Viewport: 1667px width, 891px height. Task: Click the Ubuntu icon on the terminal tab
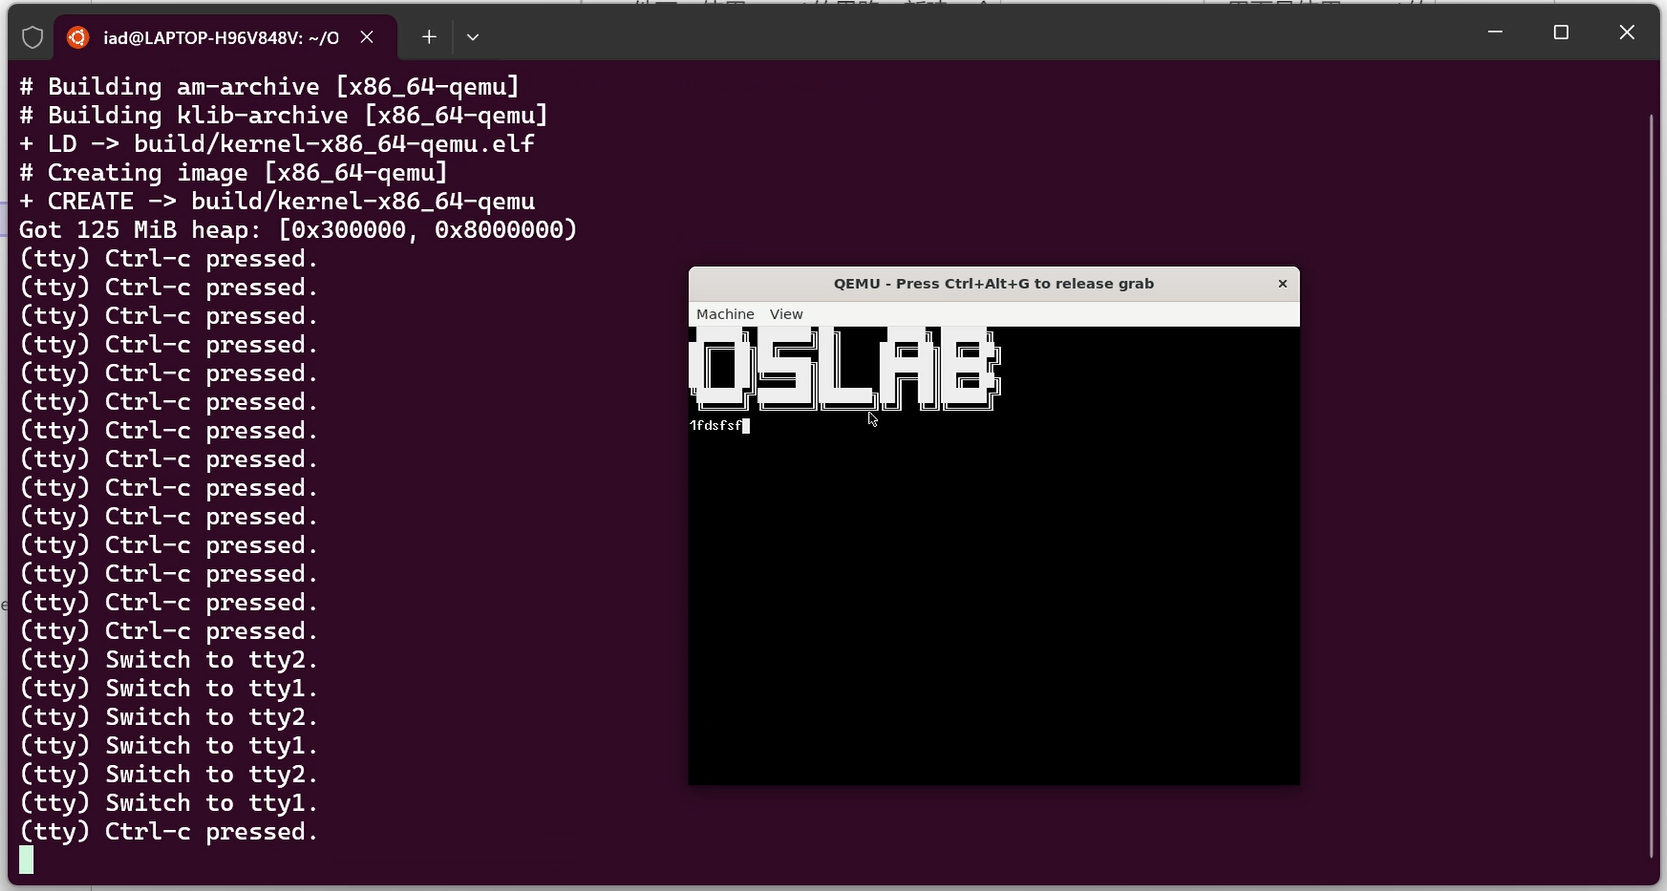(78, 38)
